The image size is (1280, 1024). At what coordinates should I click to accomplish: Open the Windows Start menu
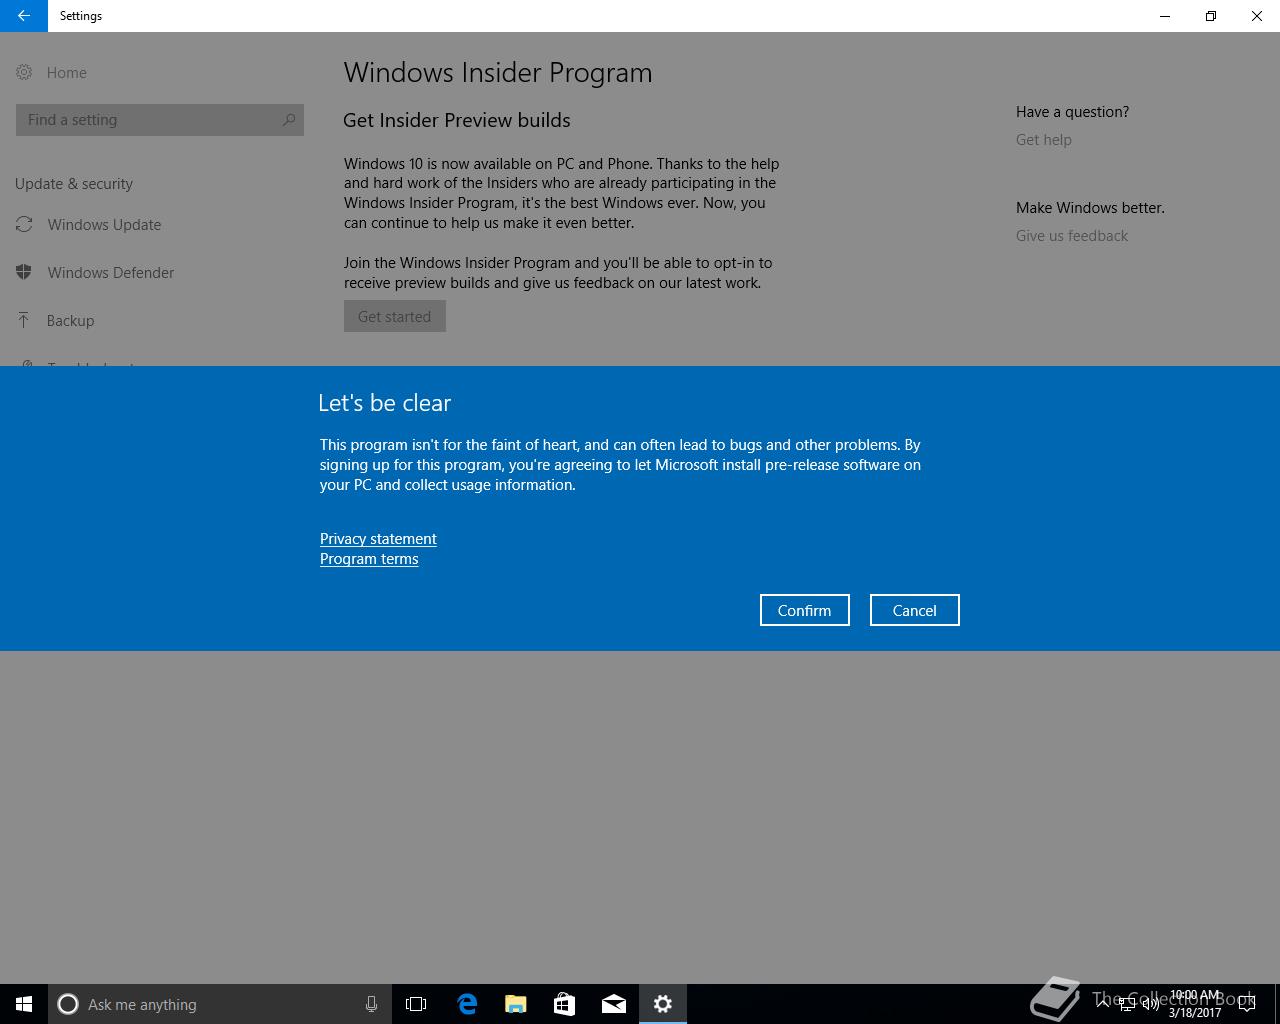pos(24,1004)
